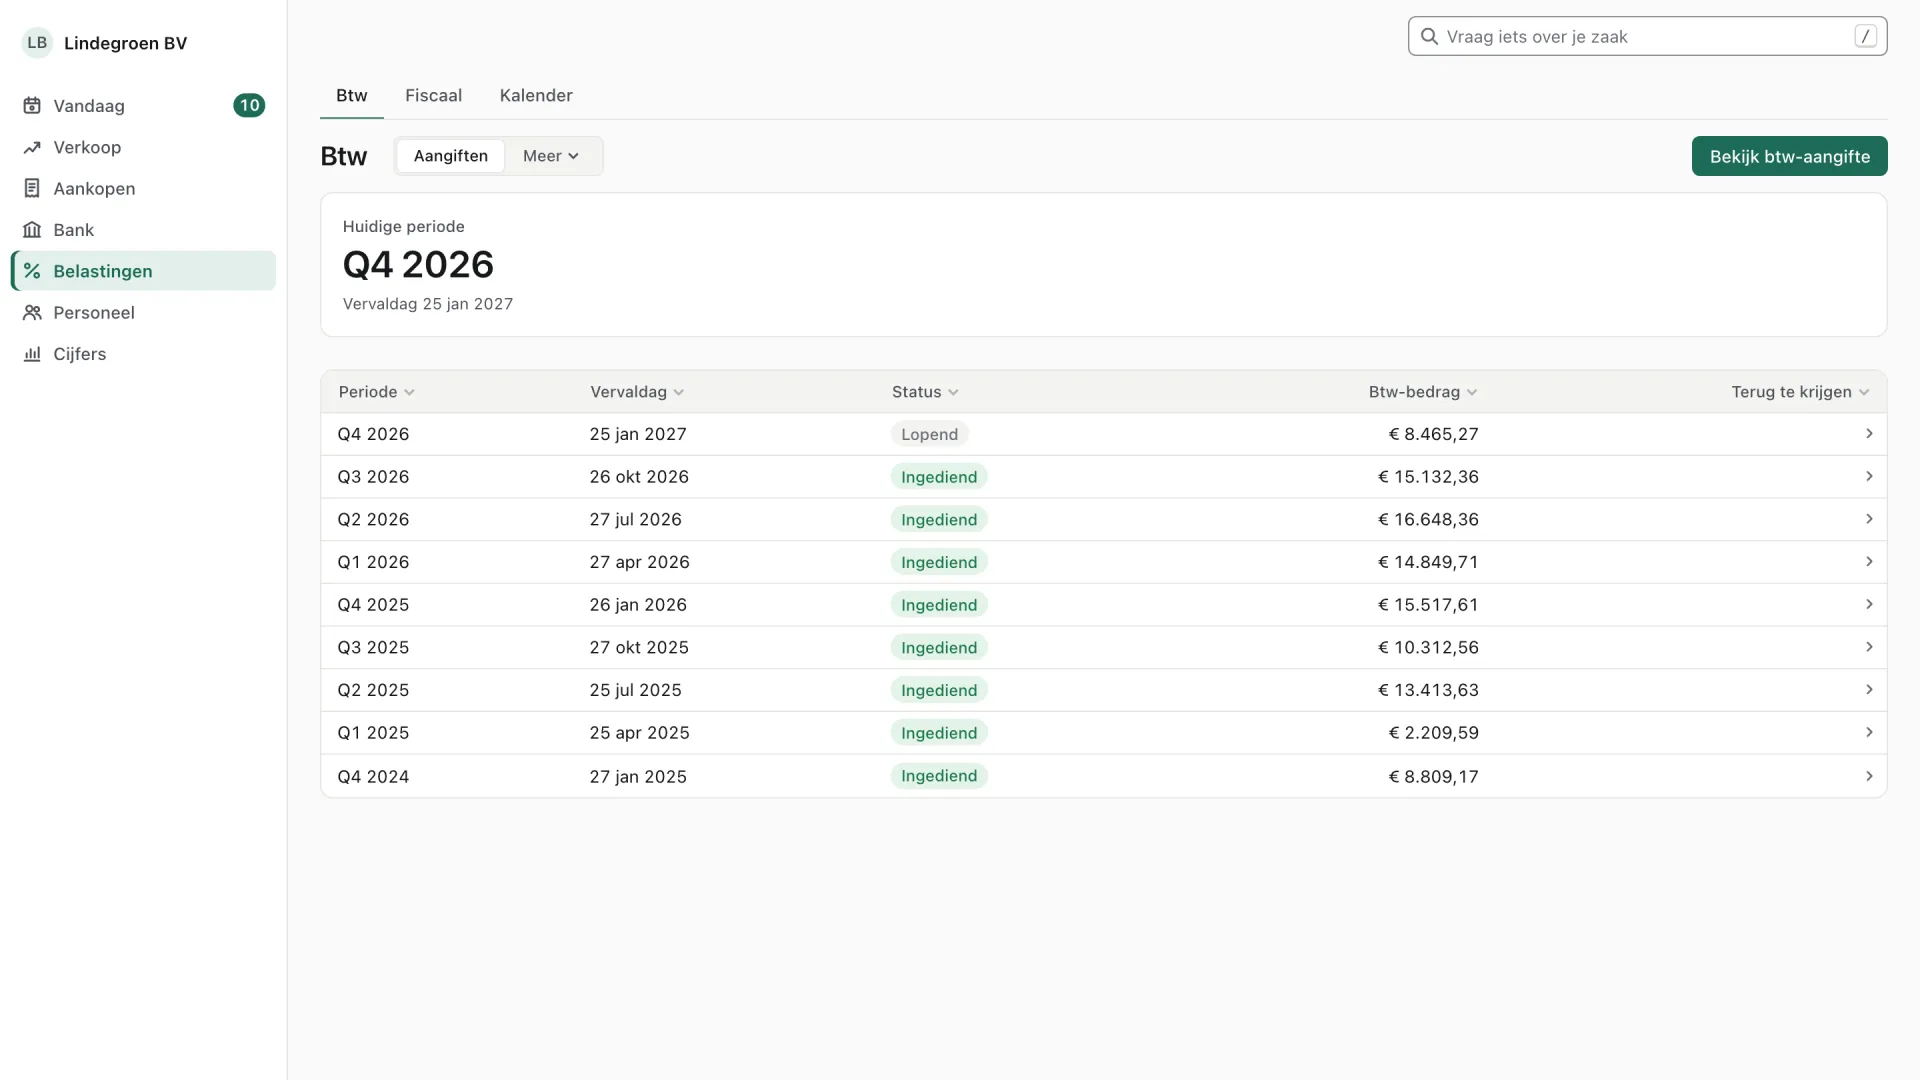Click the Aankopen receipt icon
Viewport: 1920px width, 1080px height.
(x=32, y=188)
